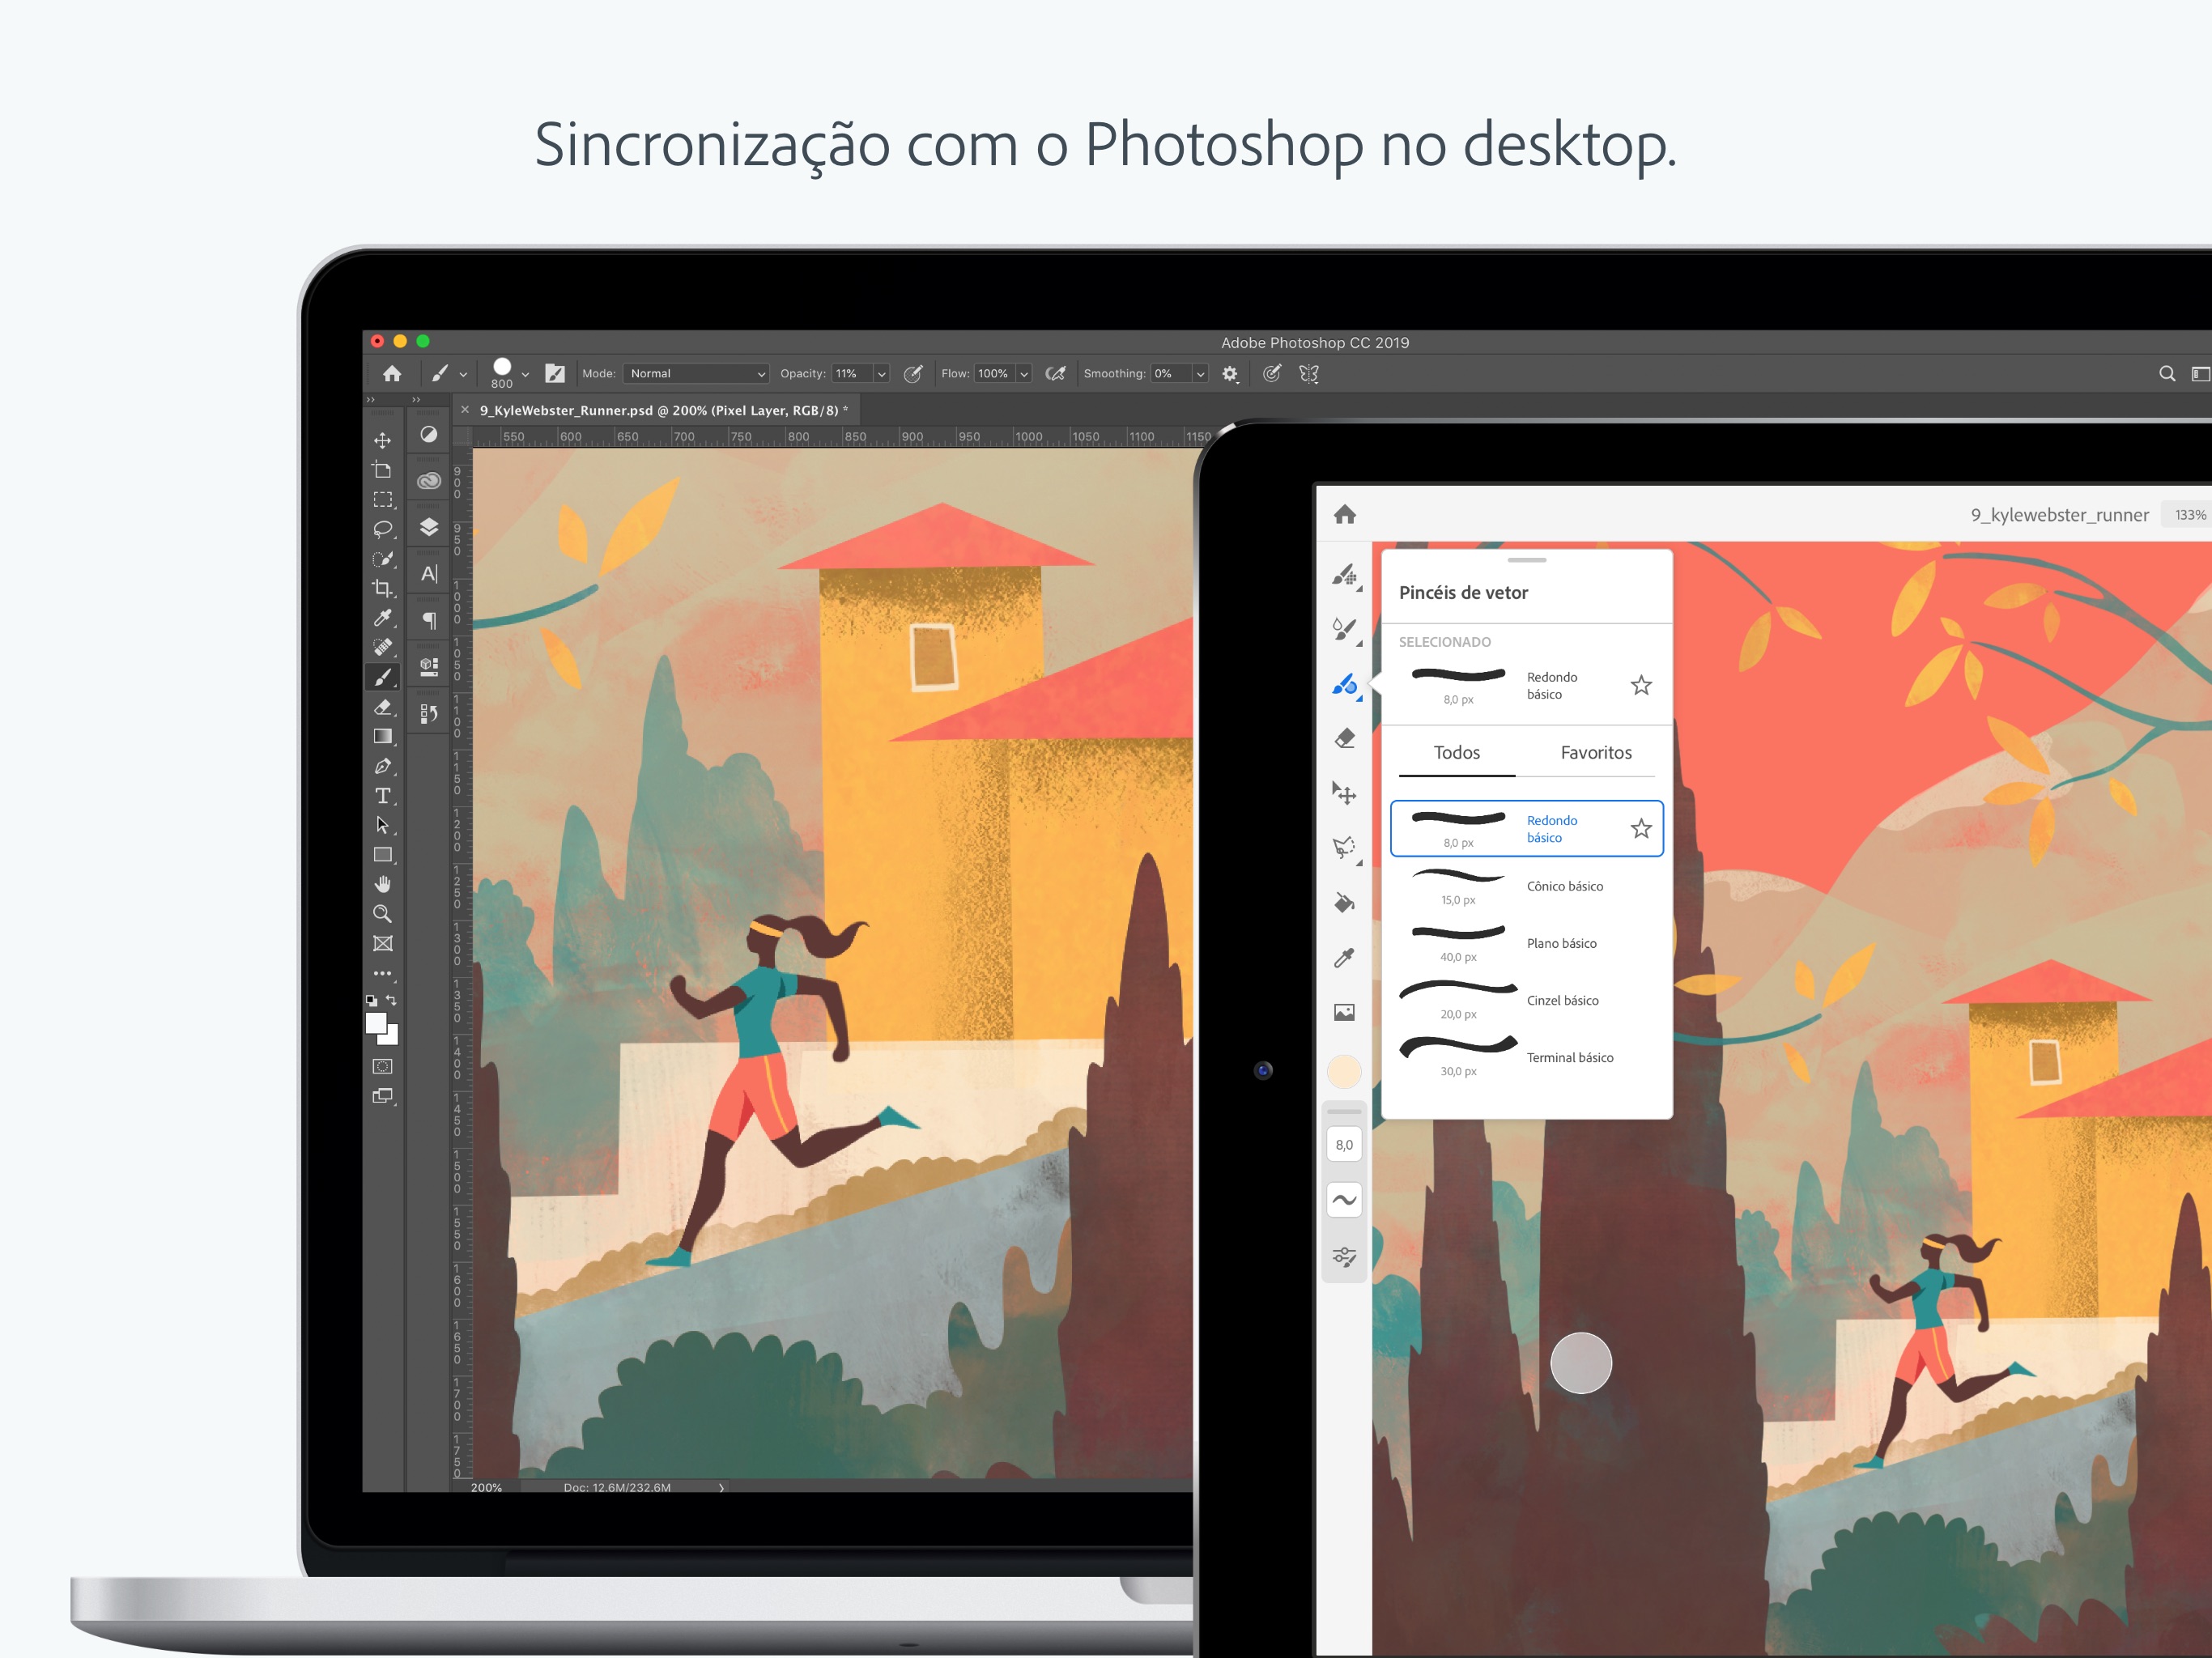This screenshot has width=2212, height=1658.
Task: Select the Pen tool in Photoshop
Action: pyautogui.click(x=382, y=766)
